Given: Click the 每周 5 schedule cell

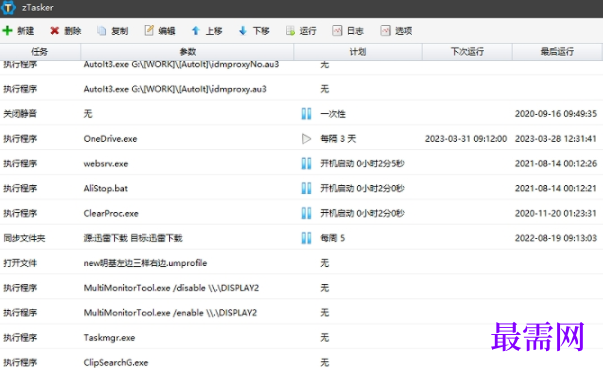Looking at the screenshot, I should [333, 238].
